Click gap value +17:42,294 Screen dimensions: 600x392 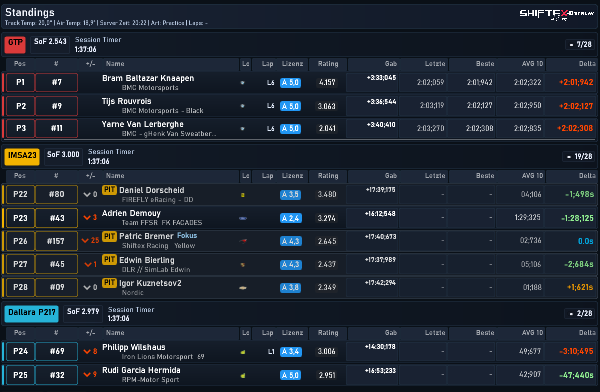[380, 283]
